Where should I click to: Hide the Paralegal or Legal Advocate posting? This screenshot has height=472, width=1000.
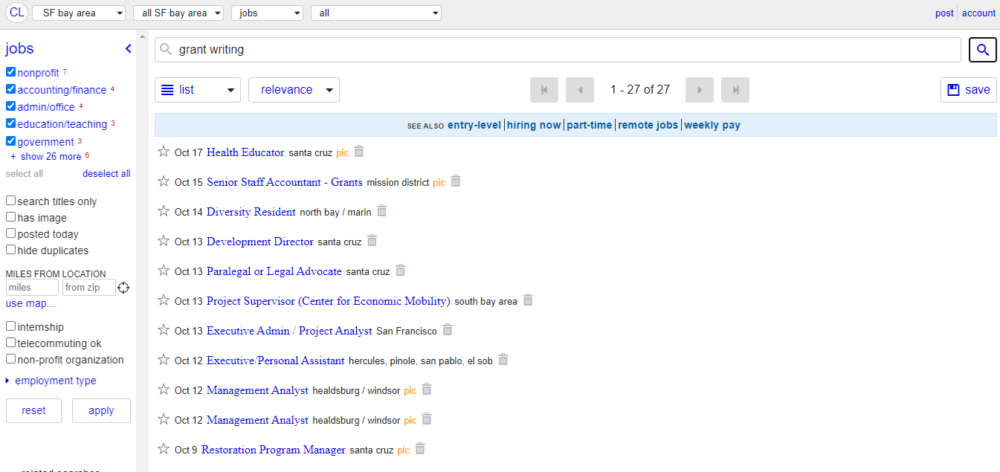pos(400,270)
